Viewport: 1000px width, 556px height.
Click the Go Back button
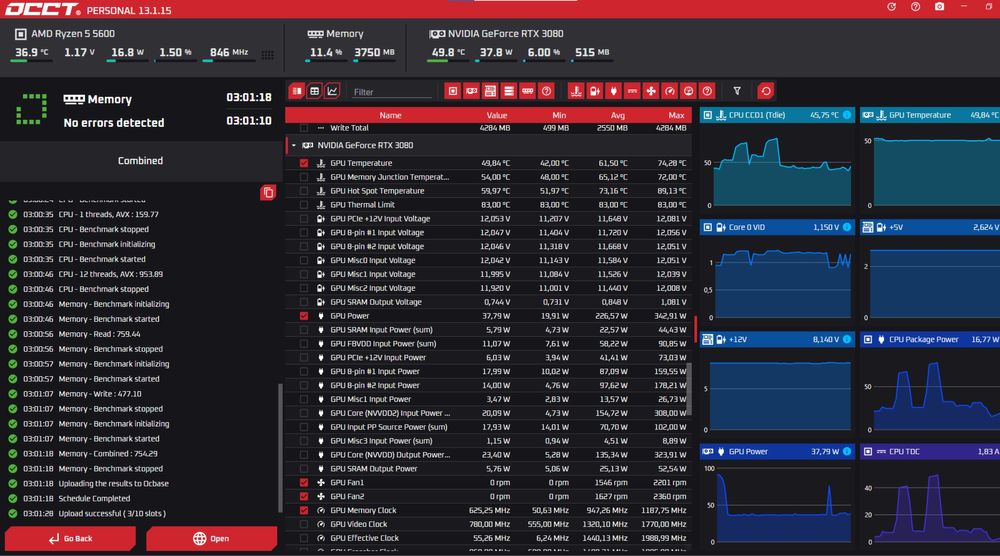click(x=70, y=539)
